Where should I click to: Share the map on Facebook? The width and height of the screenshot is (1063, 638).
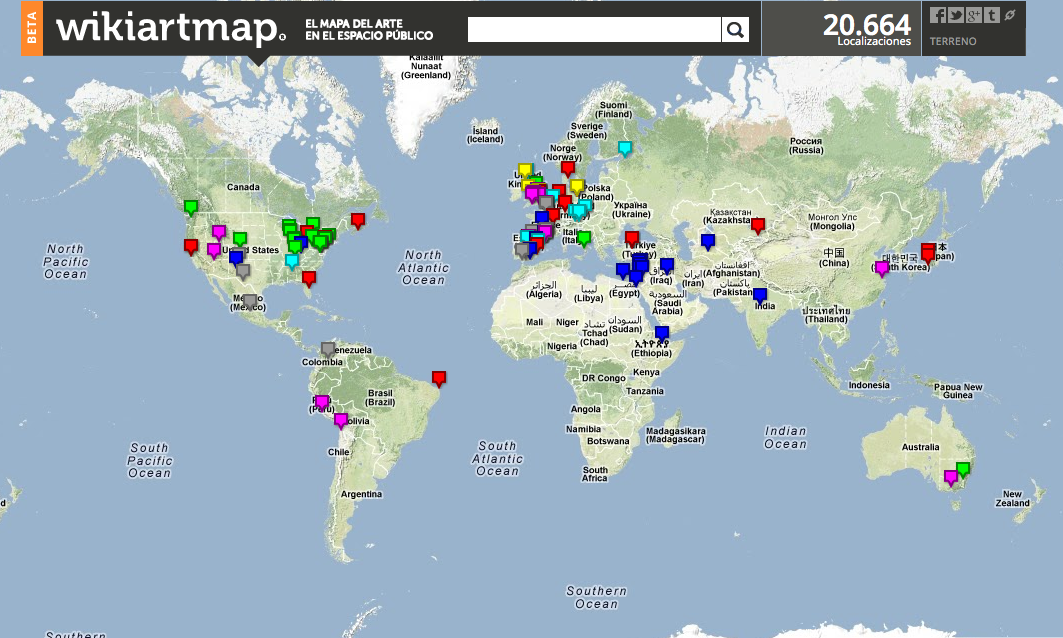tap(939, 14)
